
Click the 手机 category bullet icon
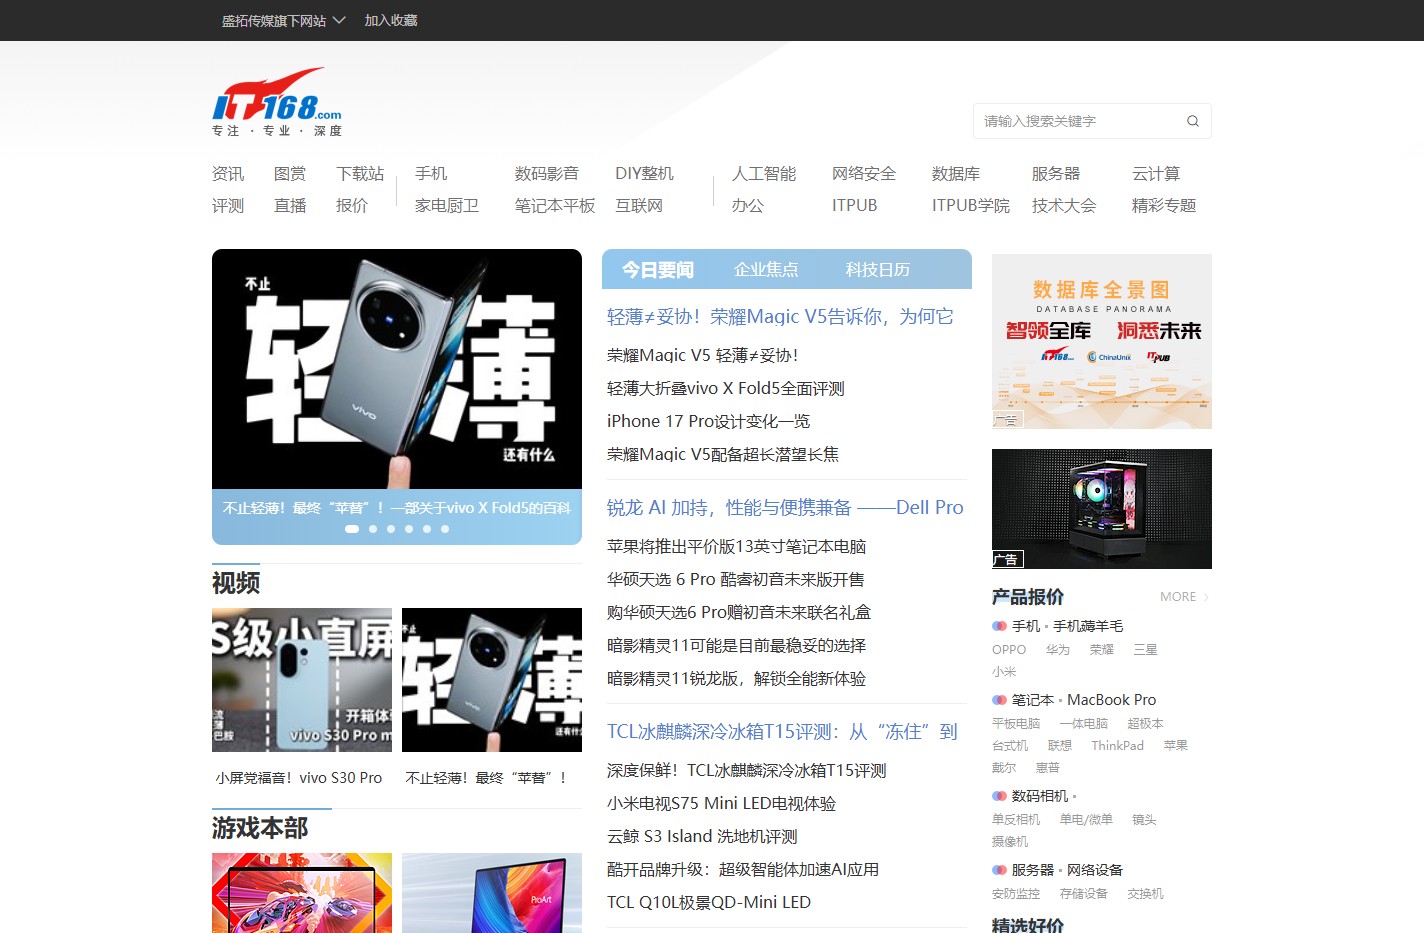999,626
